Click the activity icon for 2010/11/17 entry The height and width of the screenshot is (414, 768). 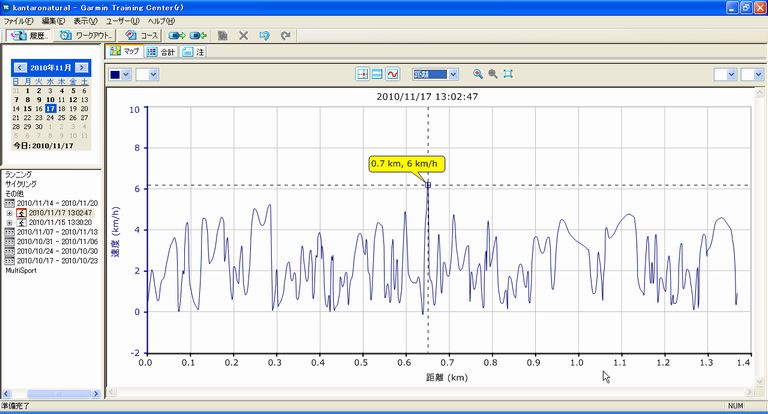pos(21,213)
